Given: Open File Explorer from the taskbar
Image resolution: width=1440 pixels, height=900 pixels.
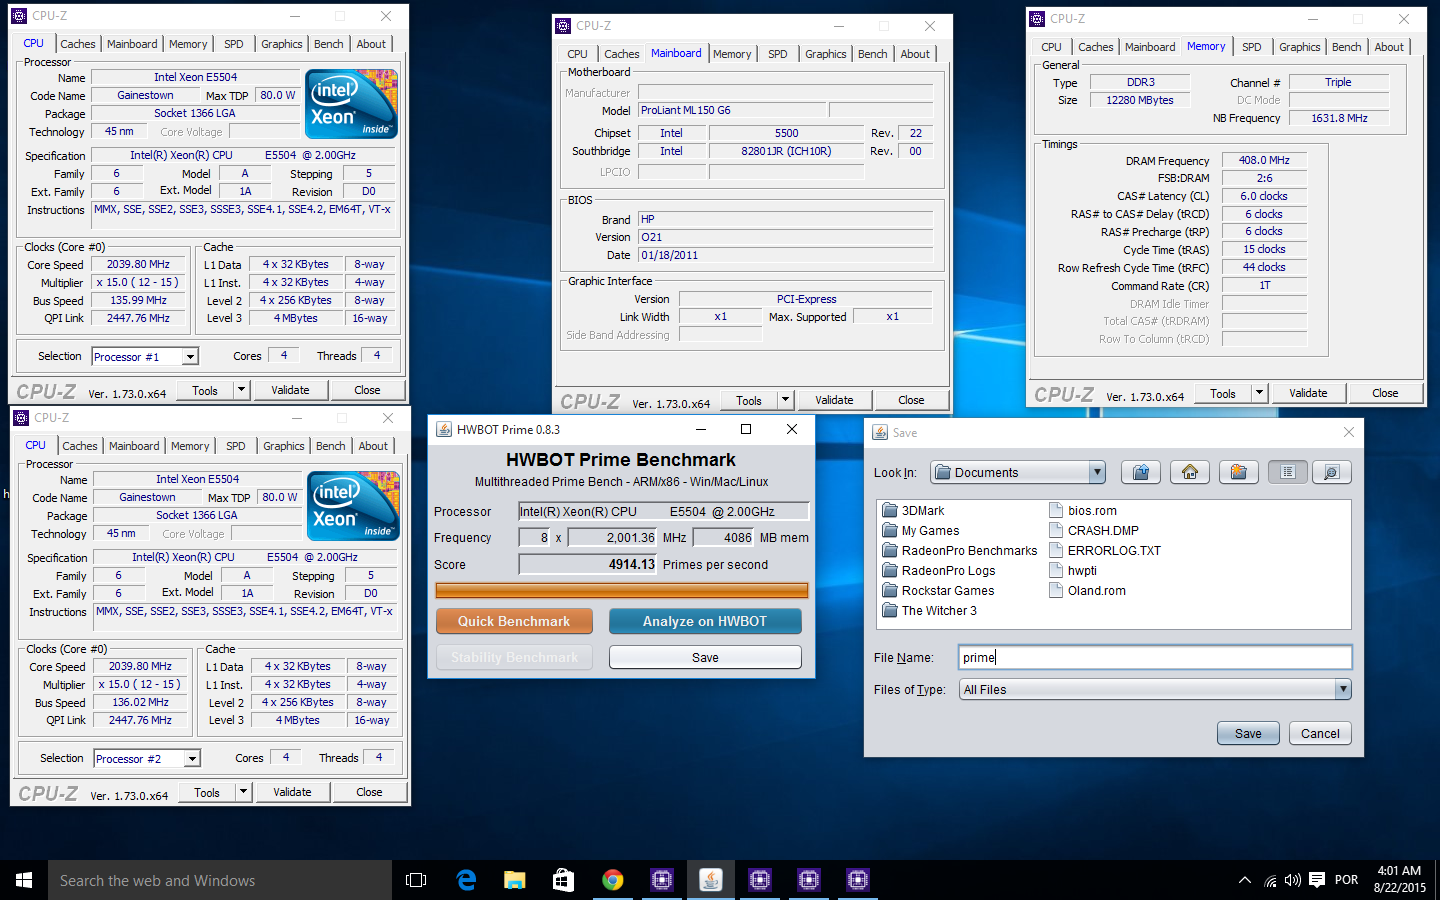Looking at the screenshot, I should click(x=514, y=880).
